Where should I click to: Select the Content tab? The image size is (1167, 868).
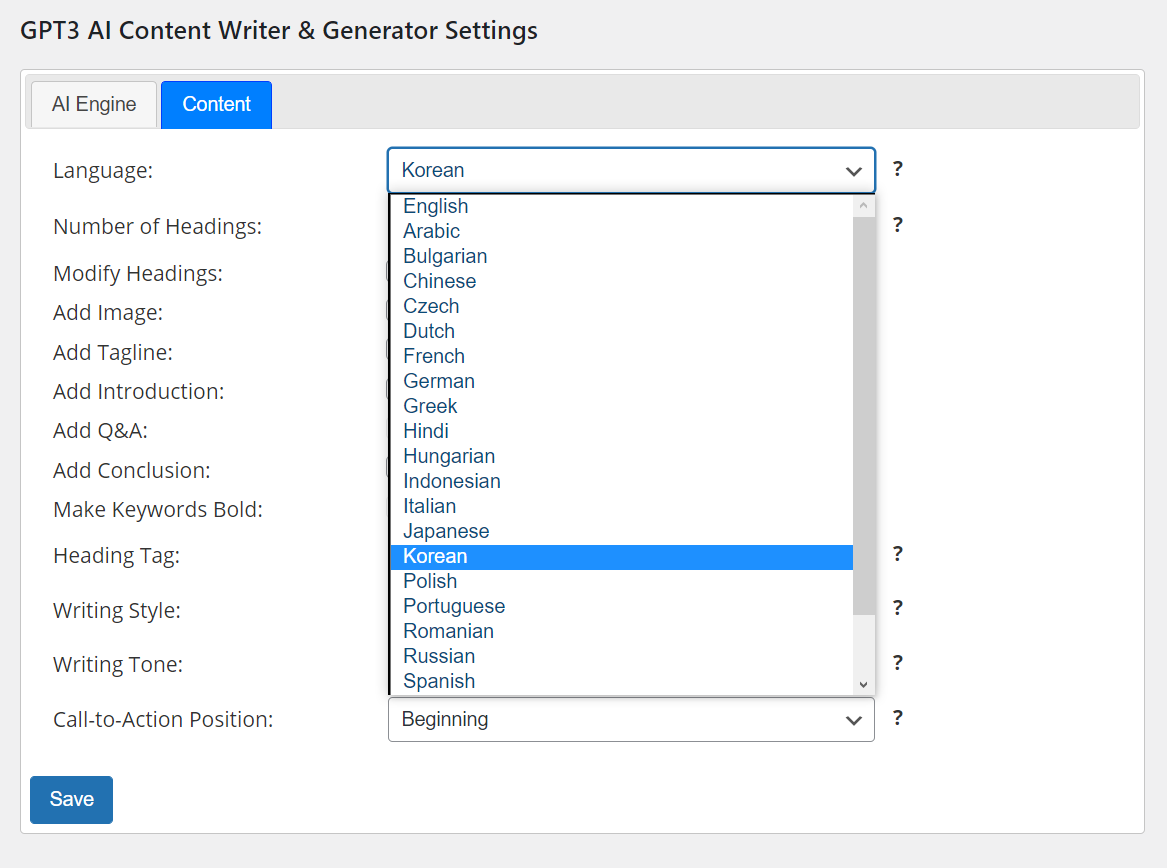217,104
